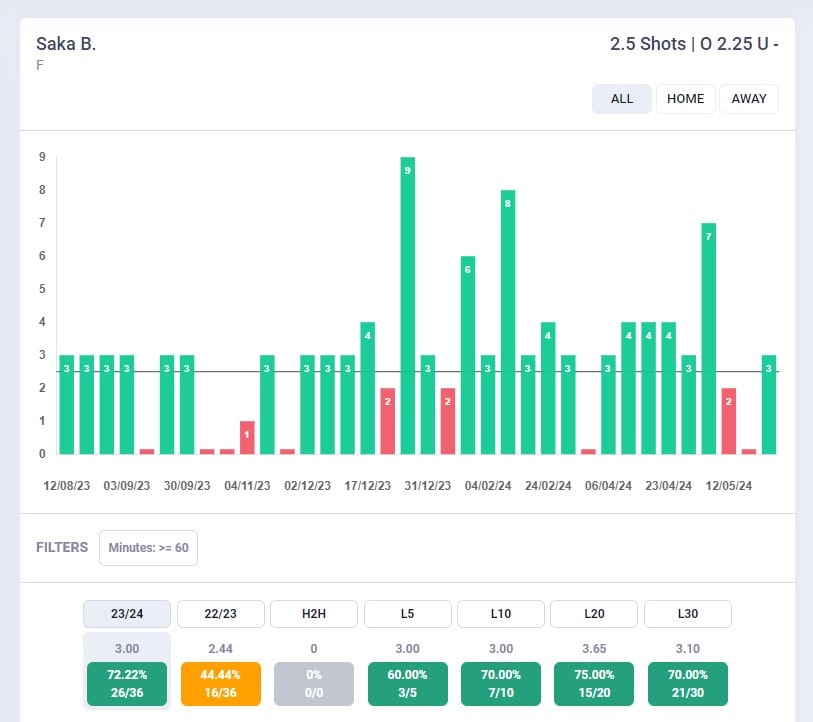This screenshot has width=813, height=722.
Task: Select the L20 tab
Action: click(x=594, y=614)
